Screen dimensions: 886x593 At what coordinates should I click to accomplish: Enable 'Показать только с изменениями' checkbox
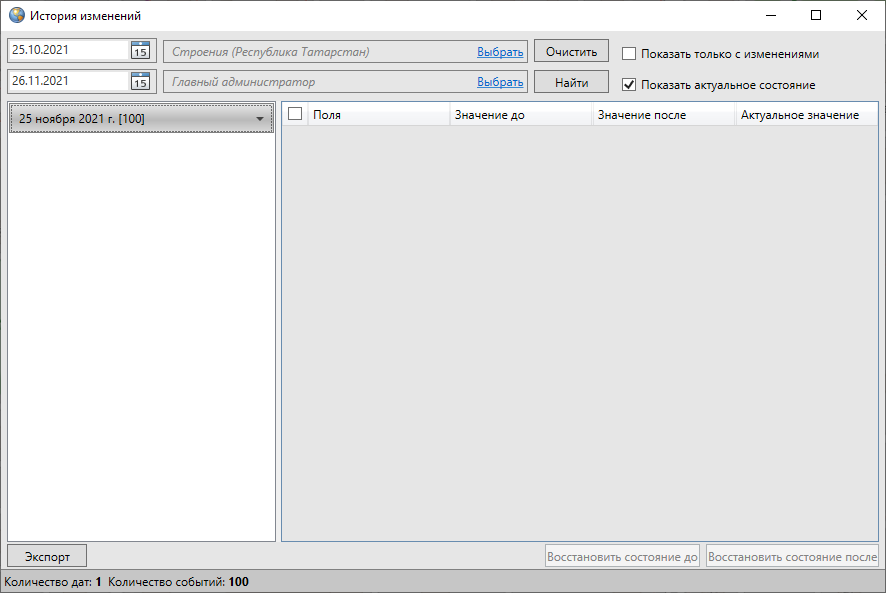(x=629, y=53)
